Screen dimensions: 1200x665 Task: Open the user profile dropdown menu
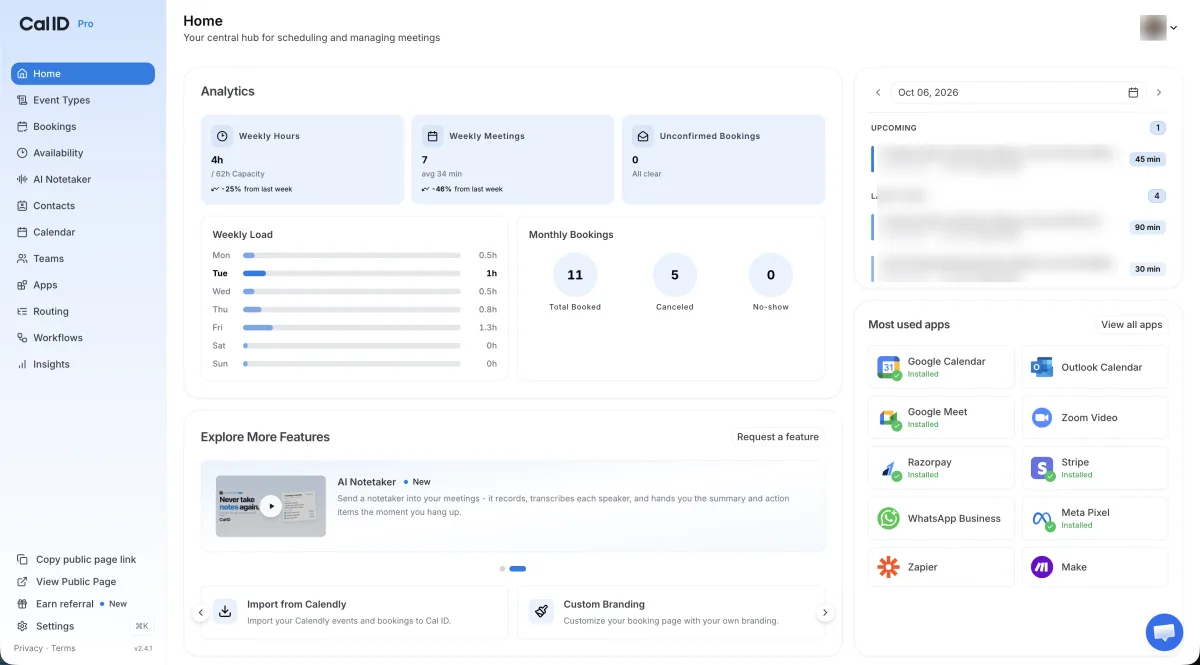[1159, 28]
